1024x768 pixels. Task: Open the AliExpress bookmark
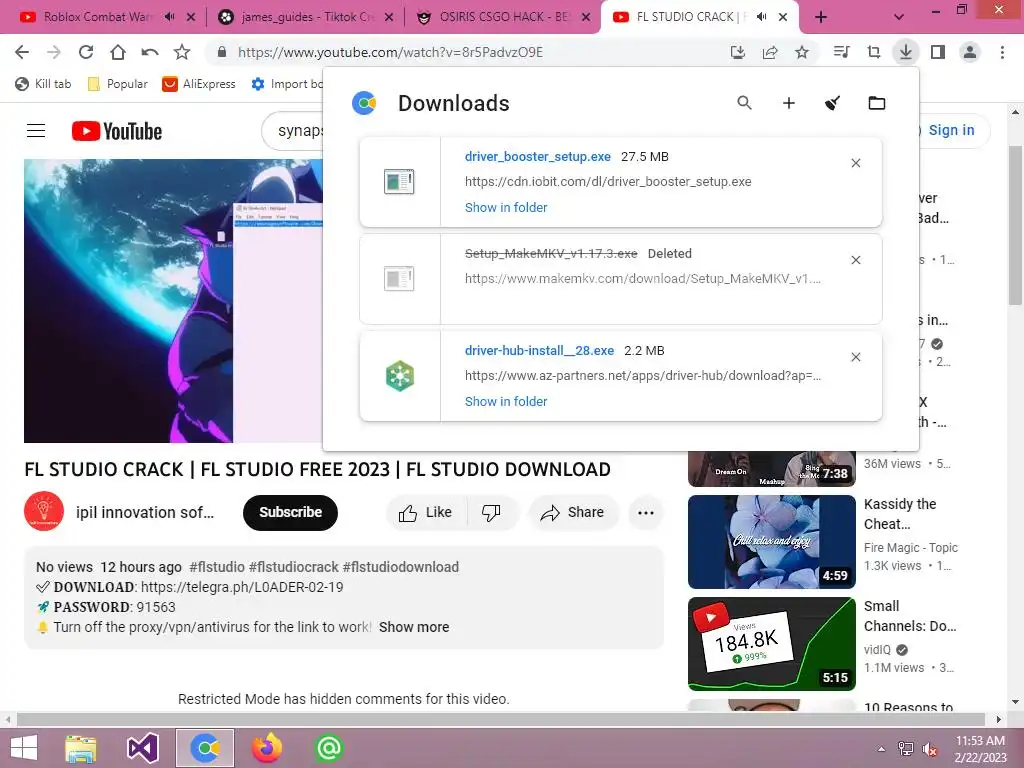[x=199, y=84]
